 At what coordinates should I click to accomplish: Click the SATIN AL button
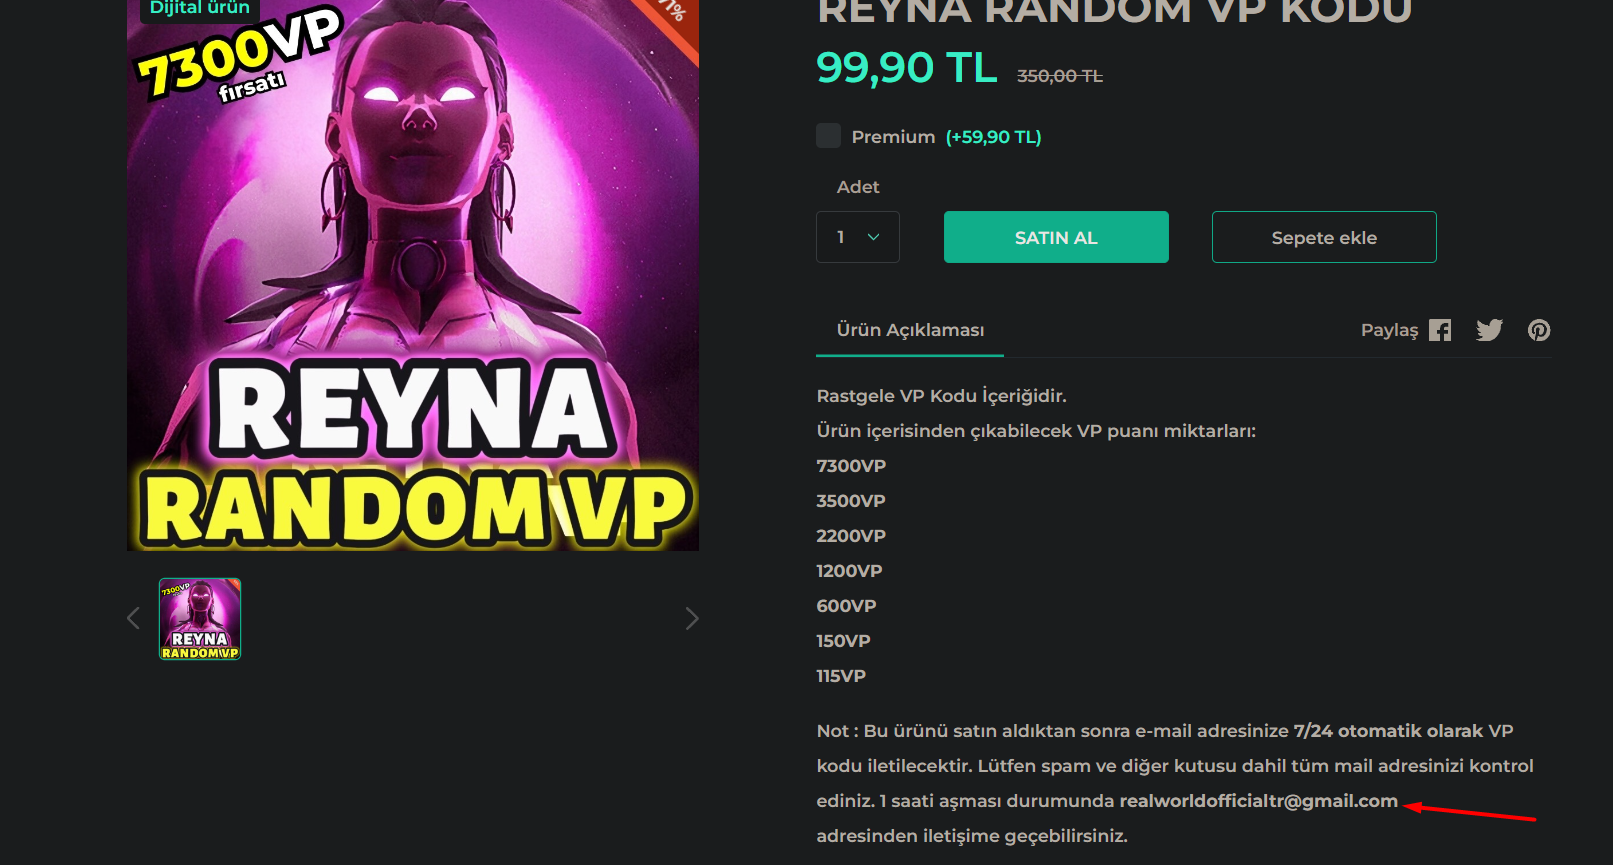pyautogui.click(x=1056, y=237)
